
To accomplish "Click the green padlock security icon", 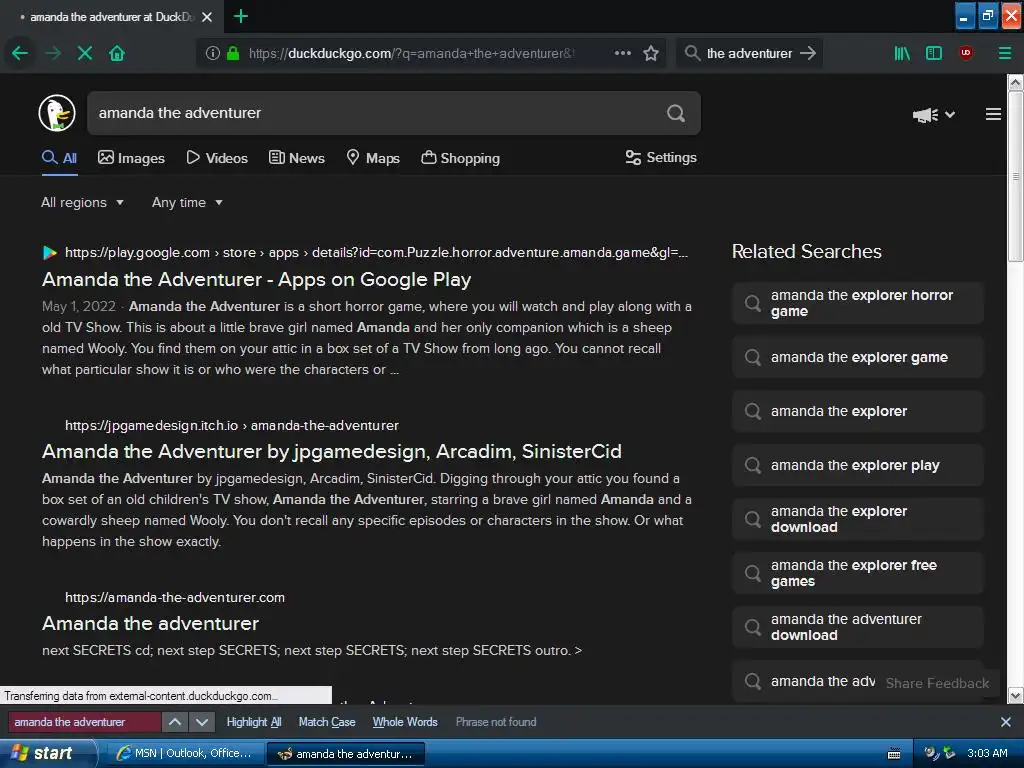I will 232,53.
